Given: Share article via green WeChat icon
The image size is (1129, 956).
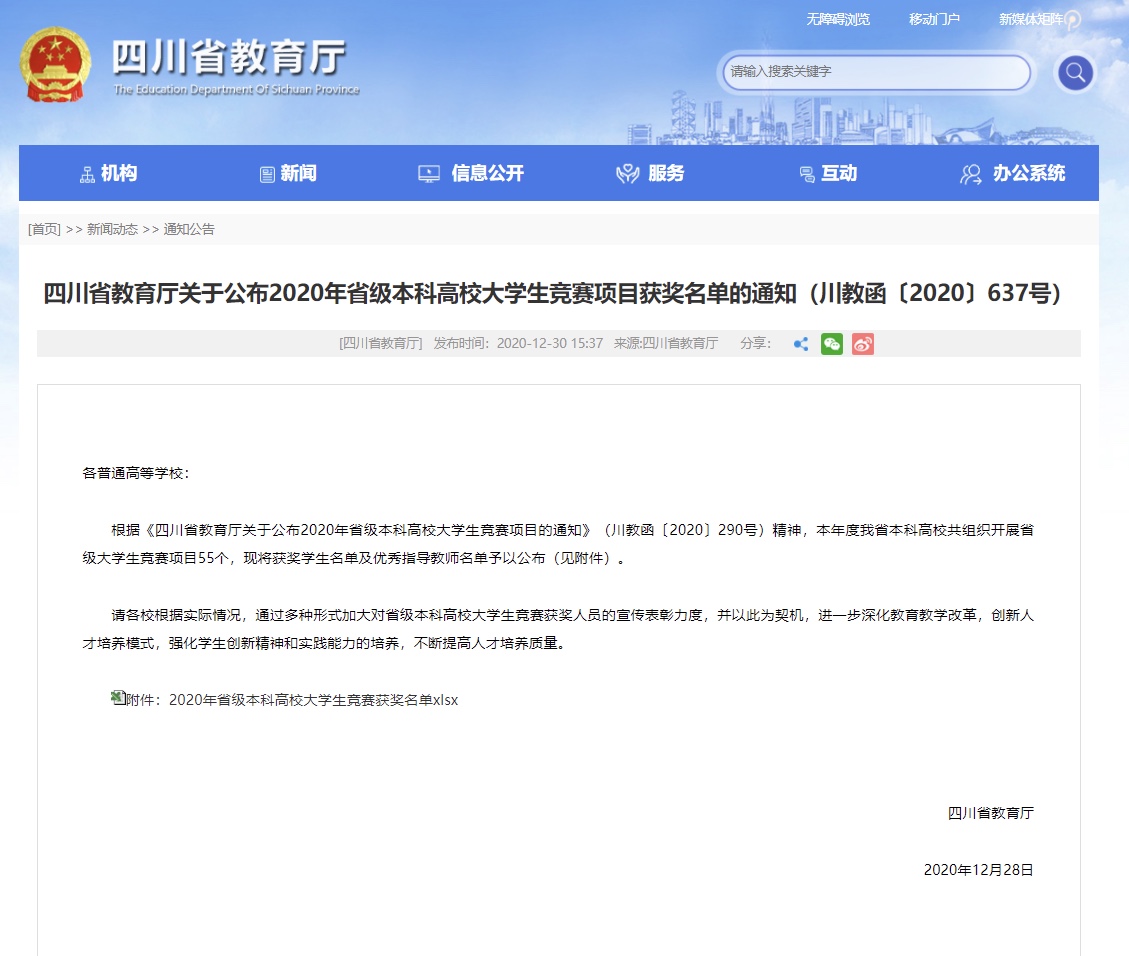Looking at the screenshot, I should click(832, 344).
